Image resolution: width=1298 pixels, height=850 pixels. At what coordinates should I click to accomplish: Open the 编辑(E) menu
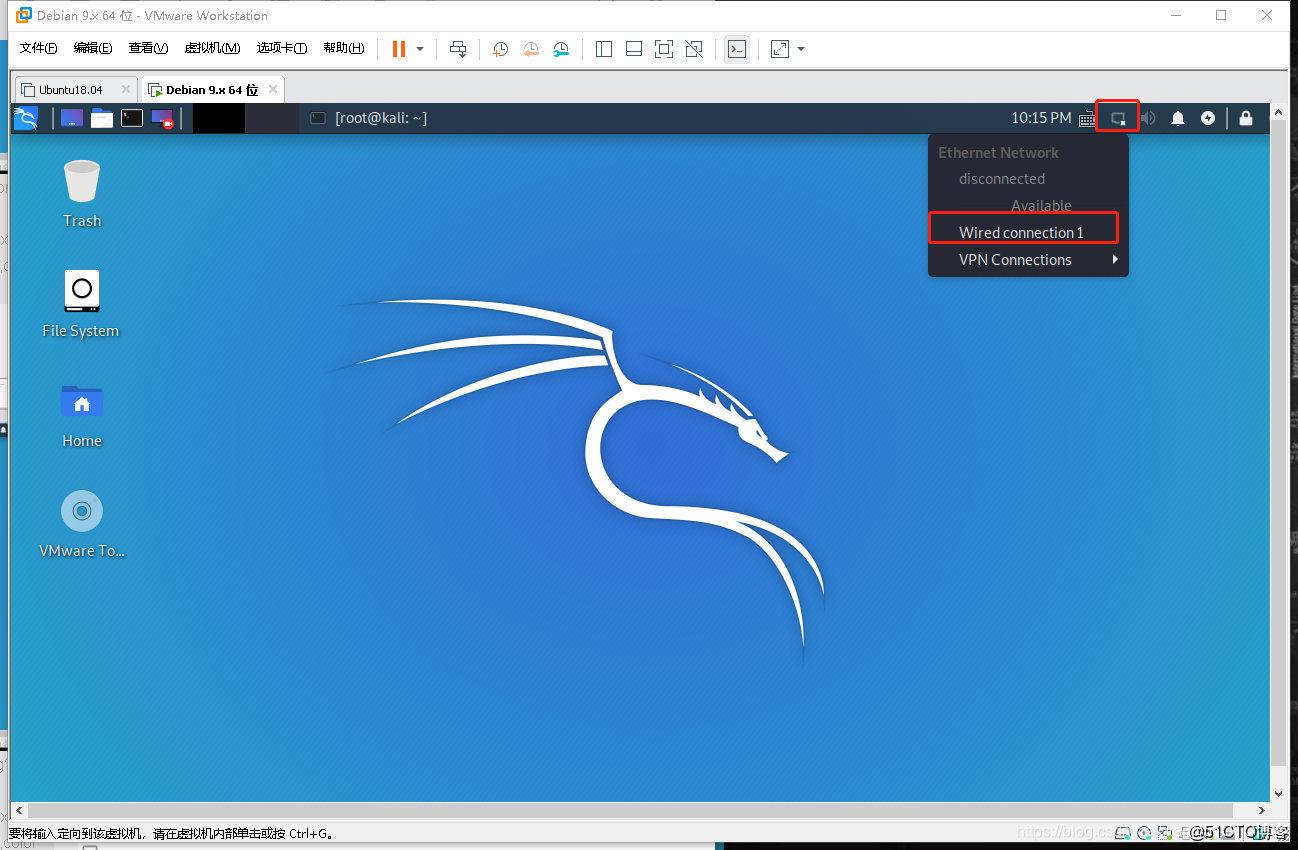point(93,48)
